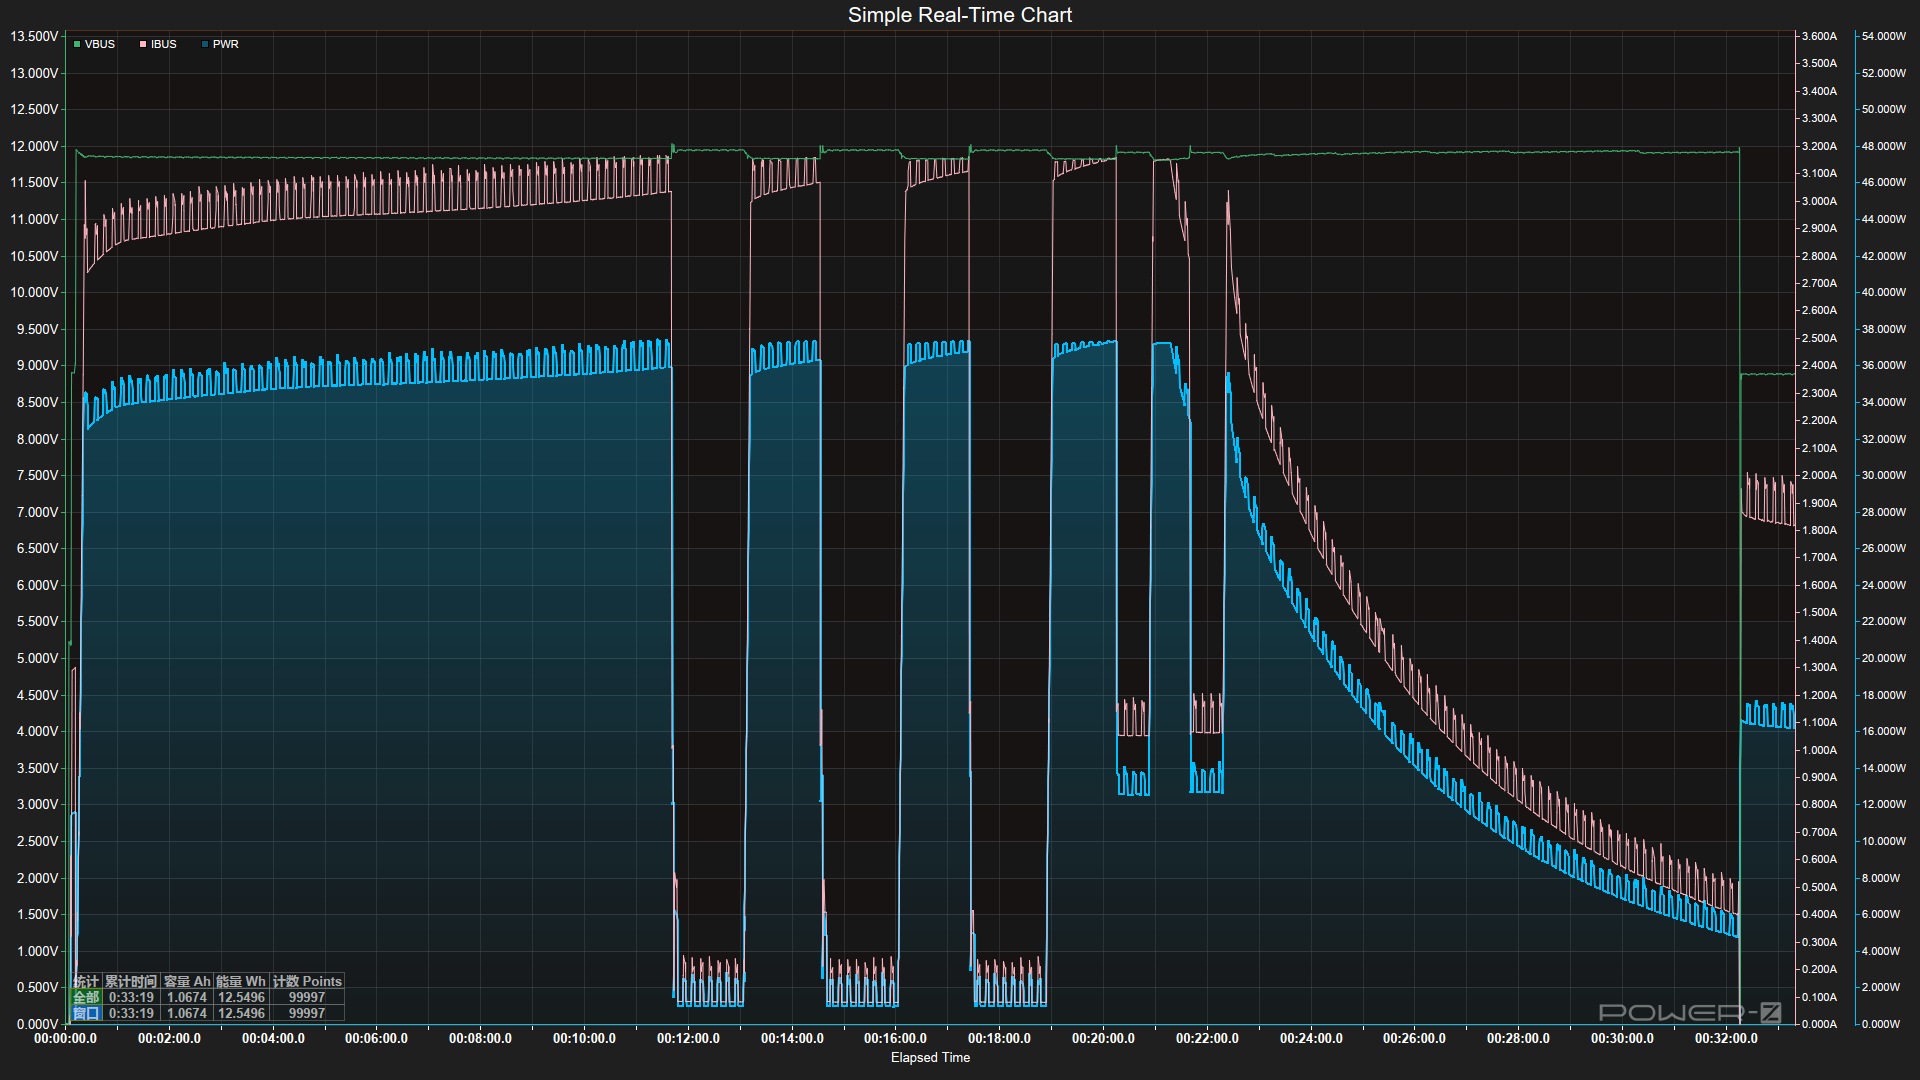This screenshot has width=1920, height=1080.
Task: Click the 16.000W label on power axis
Action: [1883, 731]
